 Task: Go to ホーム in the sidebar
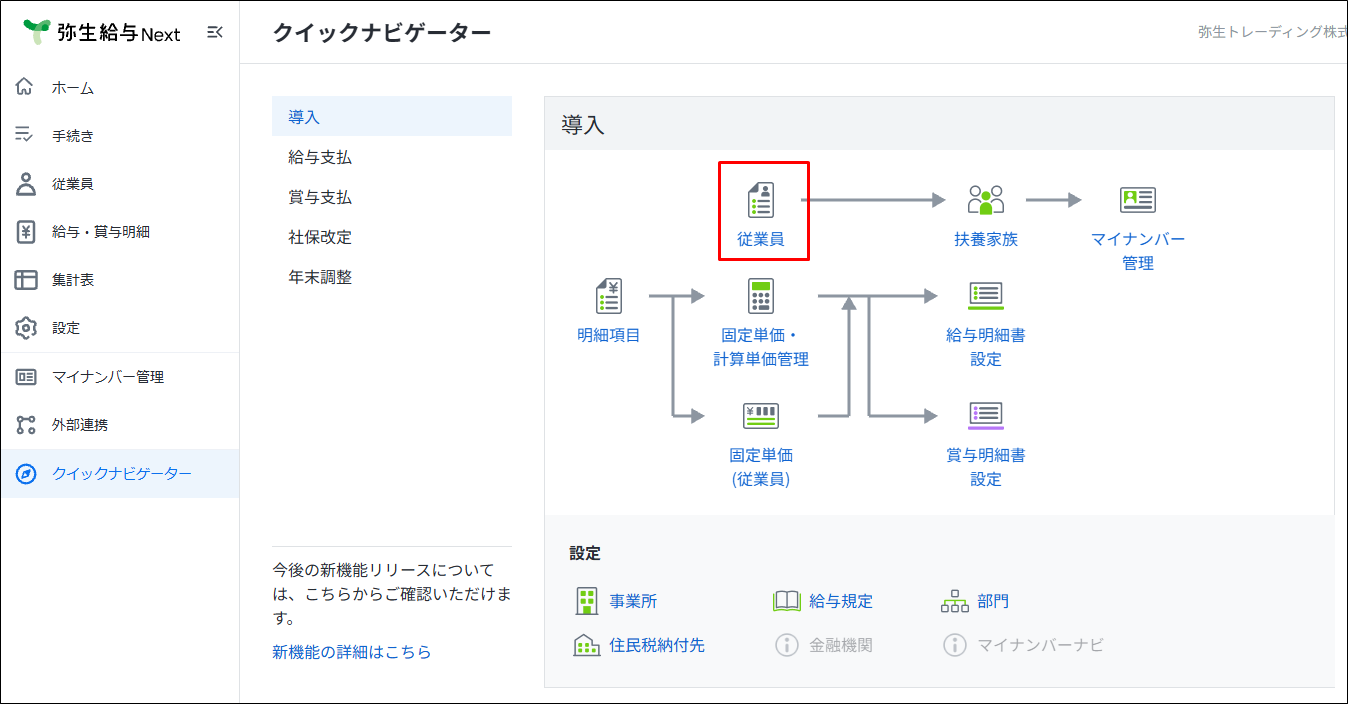pyautogui.click(x=73, y=88)
